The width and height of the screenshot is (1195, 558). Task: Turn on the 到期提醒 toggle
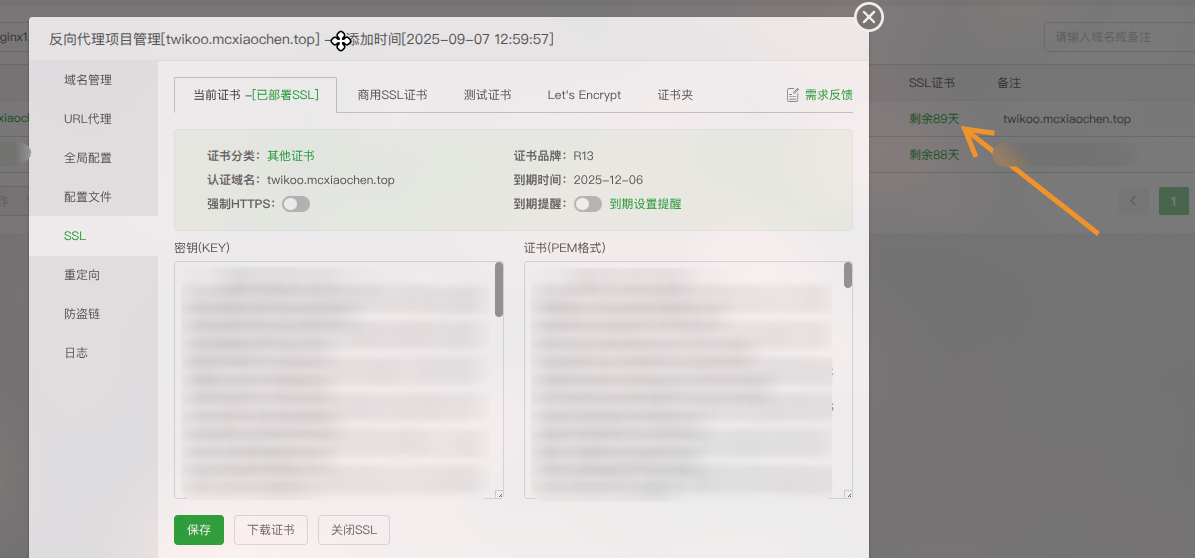tap(588, 204)
